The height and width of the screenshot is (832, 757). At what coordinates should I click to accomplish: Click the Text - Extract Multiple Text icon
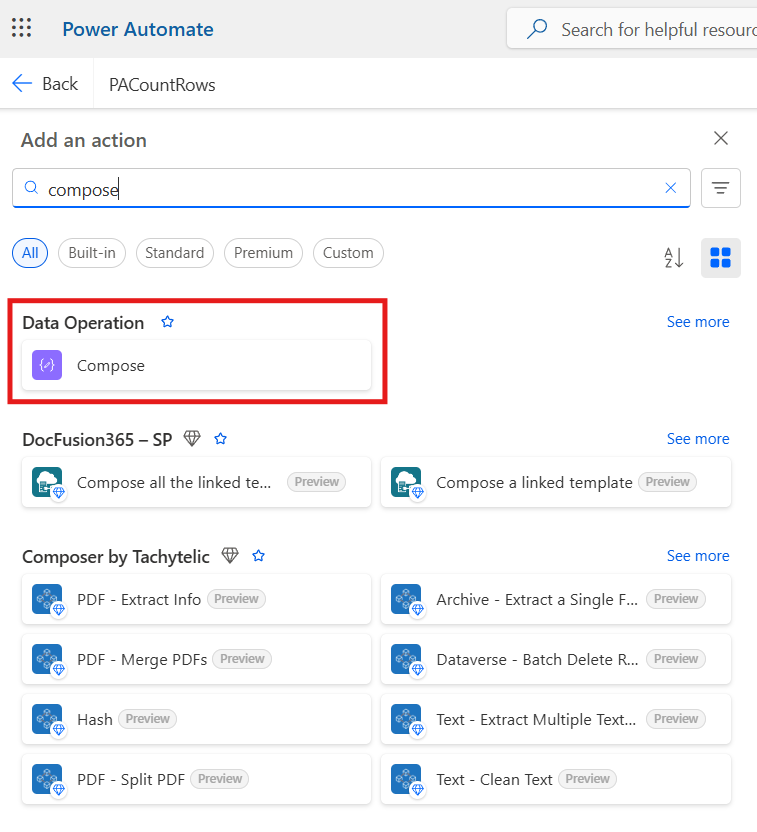tap(407, 720)
